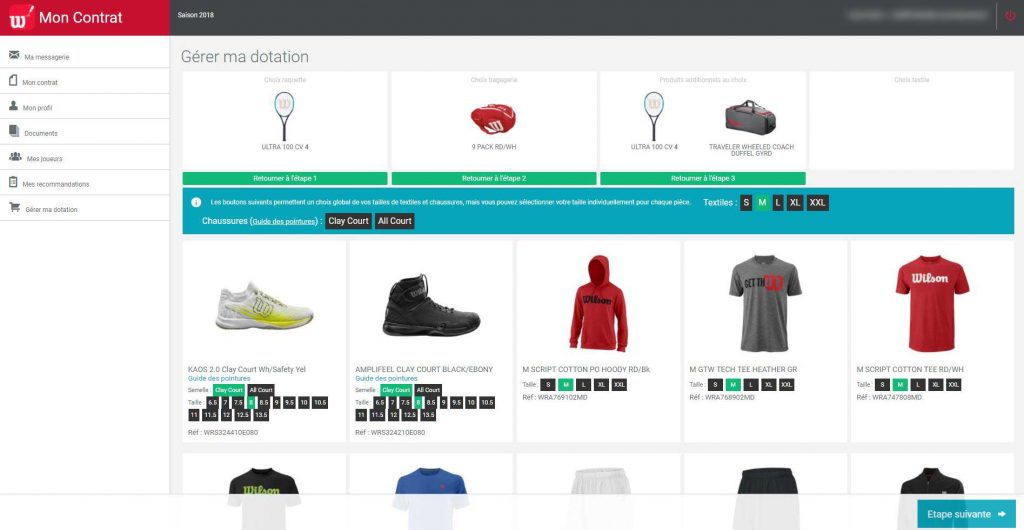Click the Etape suivante button
This screenshot has width=1024, height=530.
[967, 514]
